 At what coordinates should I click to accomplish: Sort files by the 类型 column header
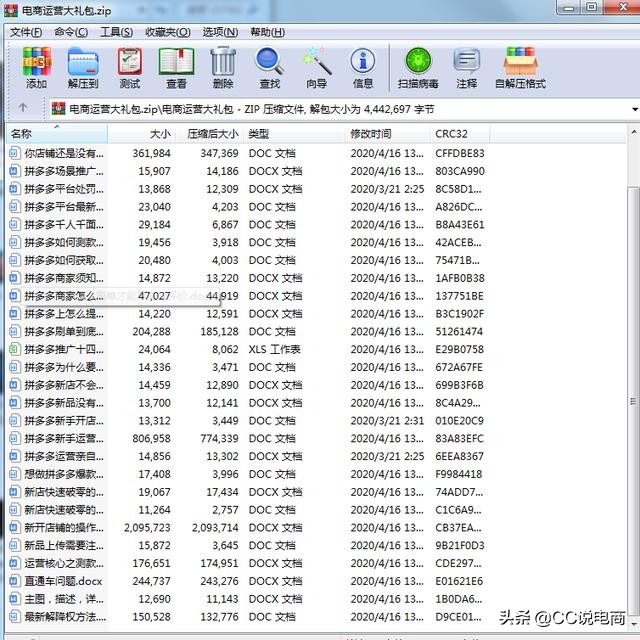294,133
